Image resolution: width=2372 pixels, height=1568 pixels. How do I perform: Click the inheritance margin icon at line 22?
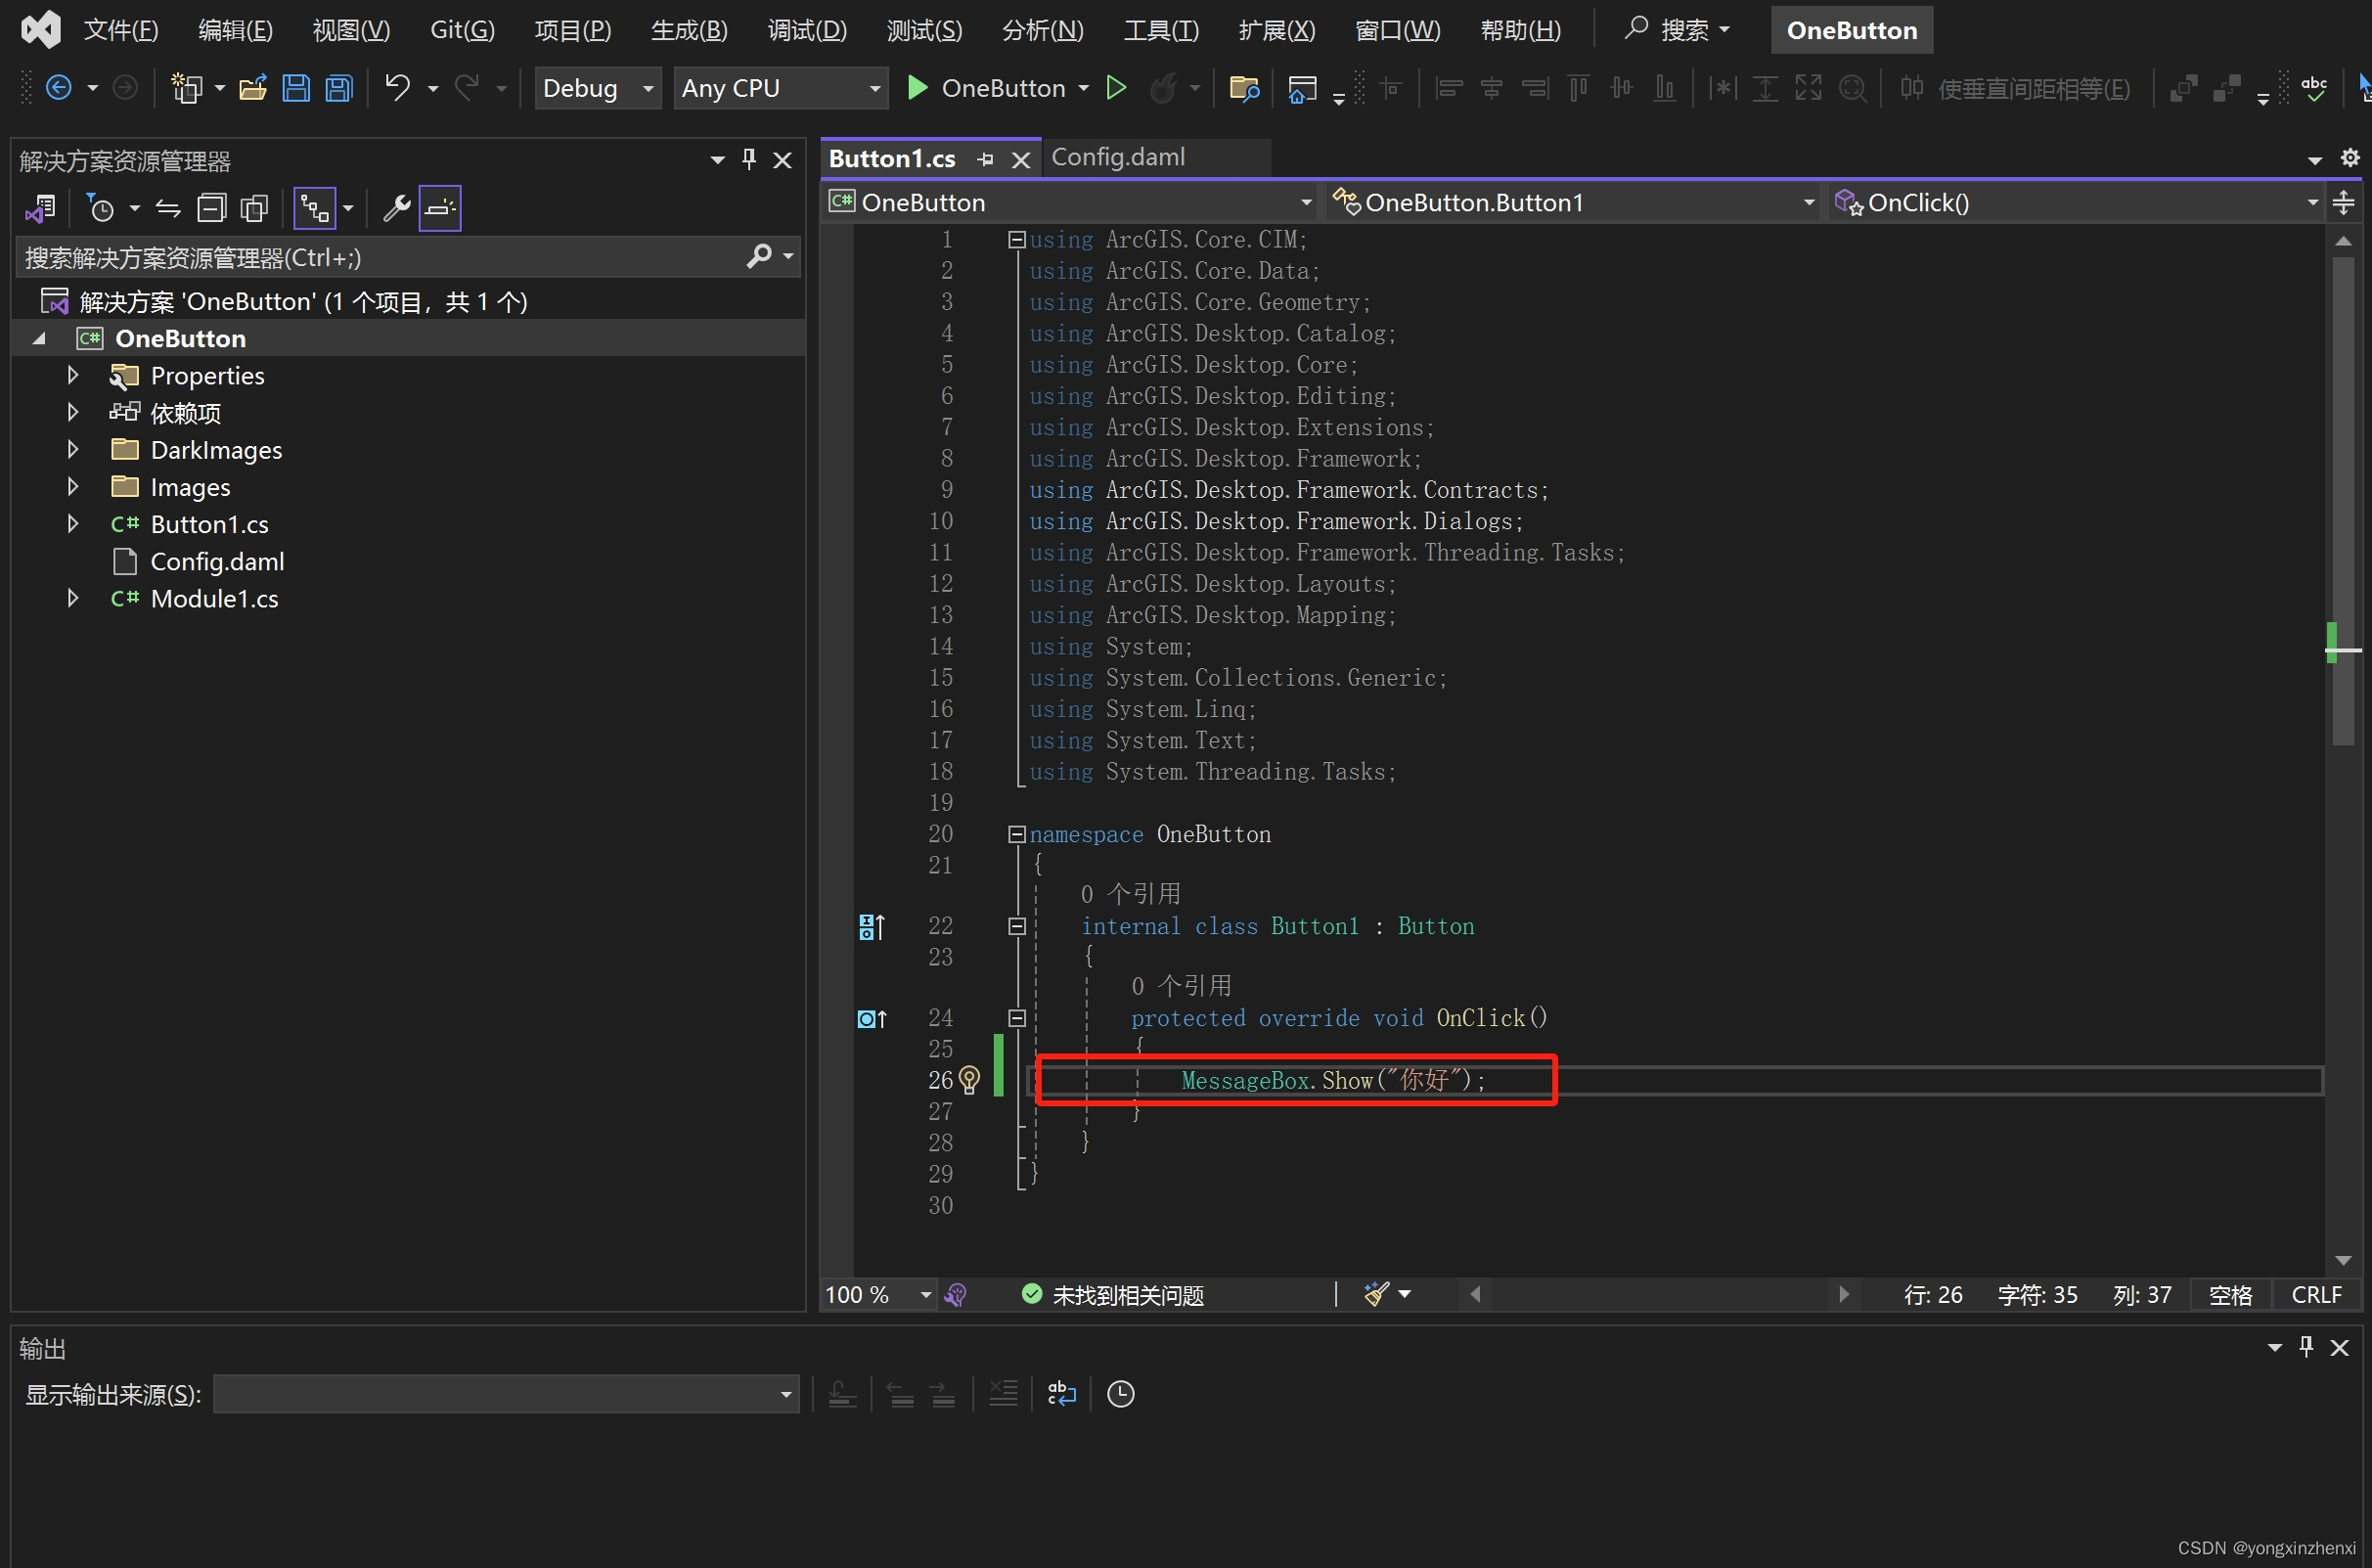871,927
